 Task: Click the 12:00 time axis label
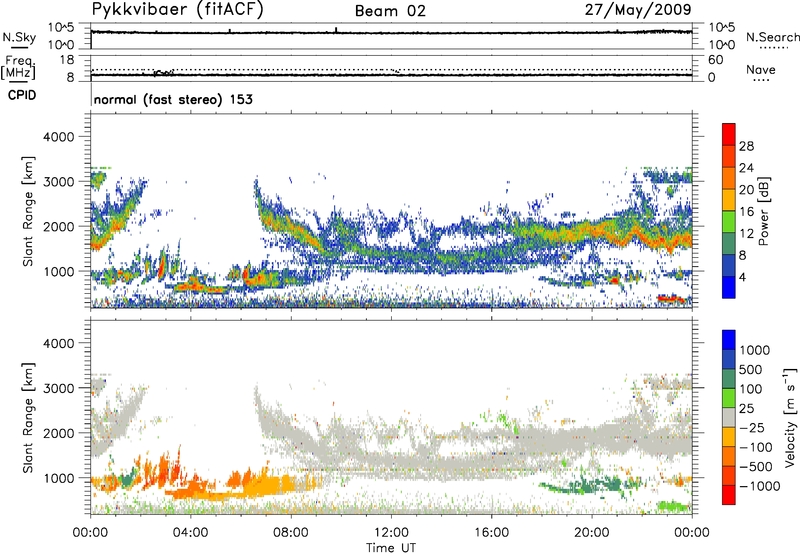coord(391,533)
